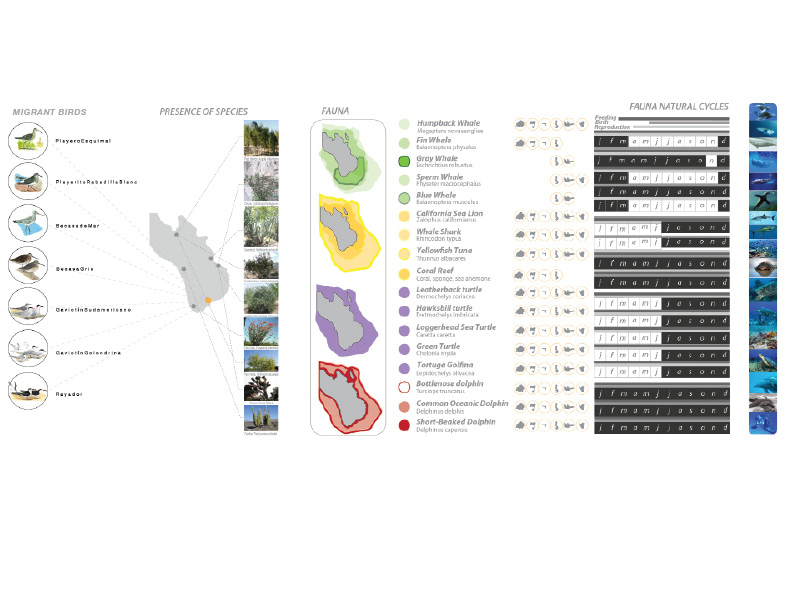
Task: Click the Becasa de Mar bird icon
Action: click(x=27, y=223)
